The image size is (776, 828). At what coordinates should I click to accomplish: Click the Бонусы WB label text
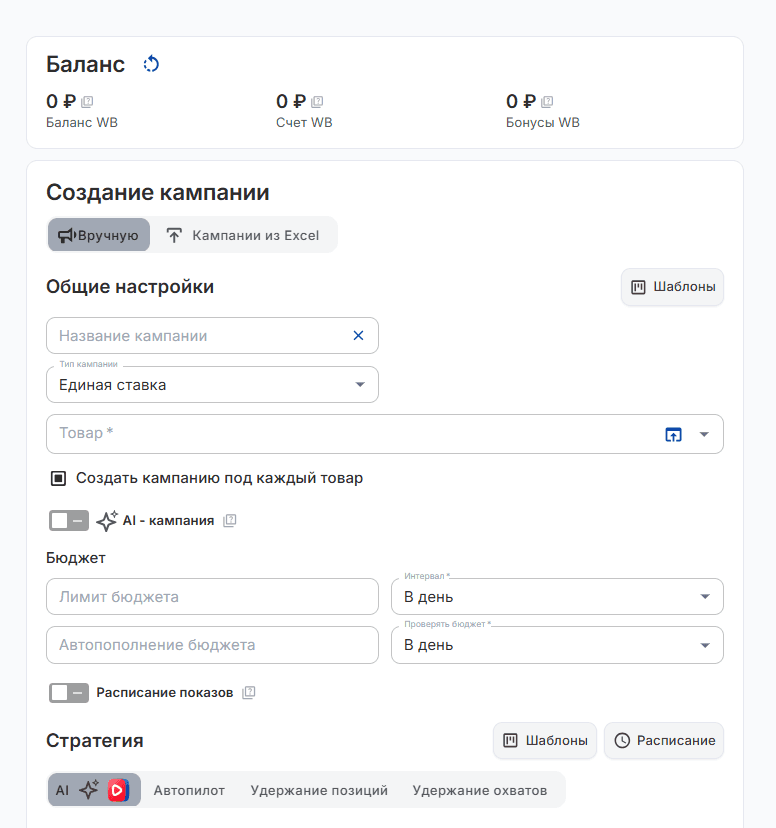click(x=543, y=123)
